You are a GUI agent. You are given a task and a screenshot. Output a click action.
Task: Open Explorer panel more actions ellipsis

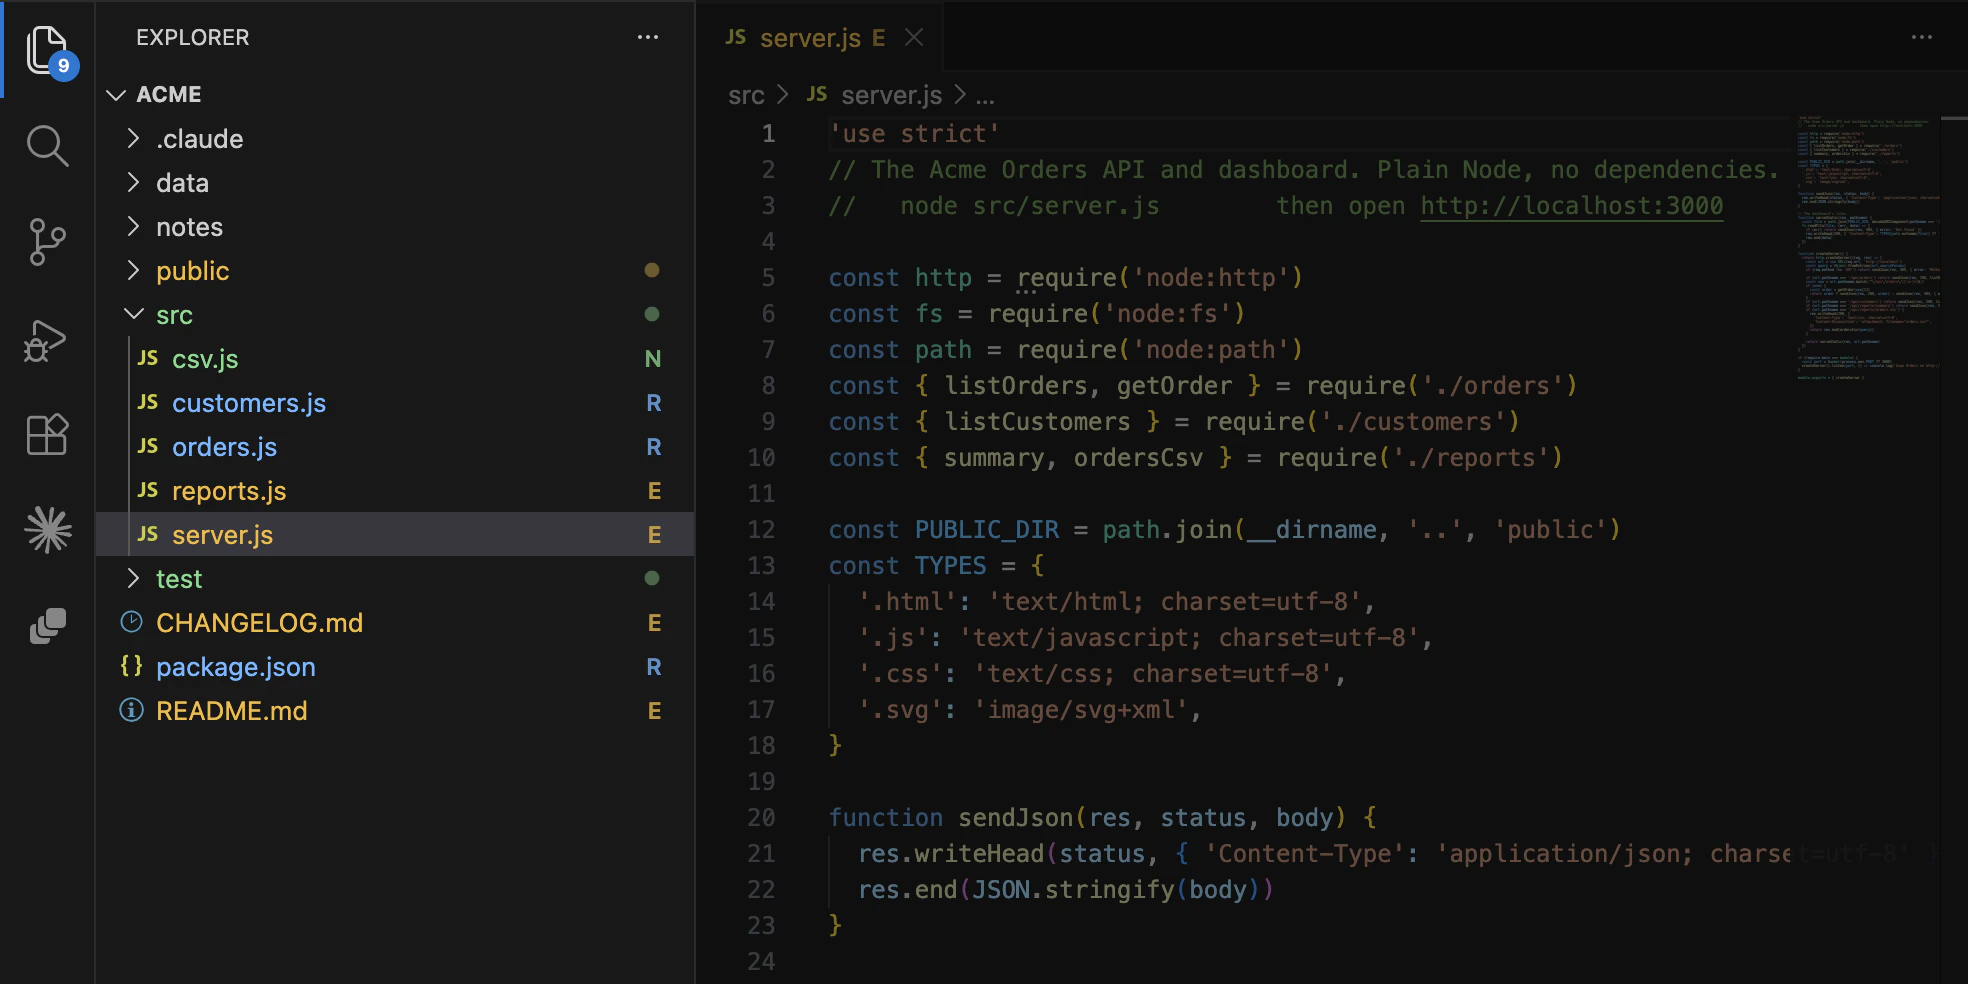(648, 38)
